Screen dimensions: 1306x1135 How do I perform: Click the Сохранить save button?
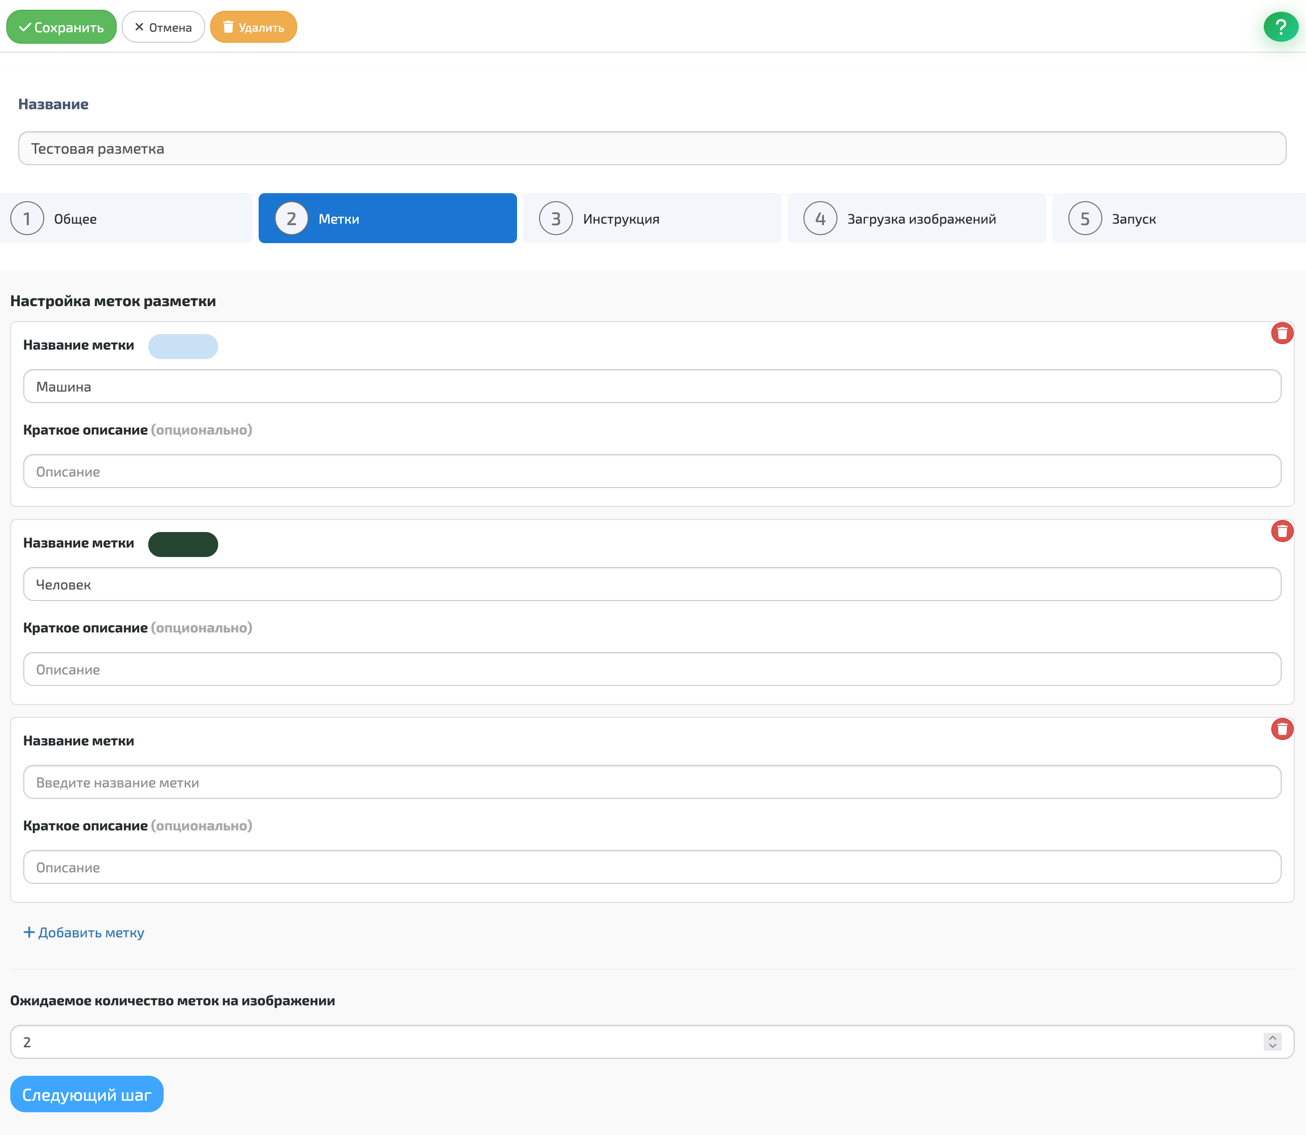(61, 27)
